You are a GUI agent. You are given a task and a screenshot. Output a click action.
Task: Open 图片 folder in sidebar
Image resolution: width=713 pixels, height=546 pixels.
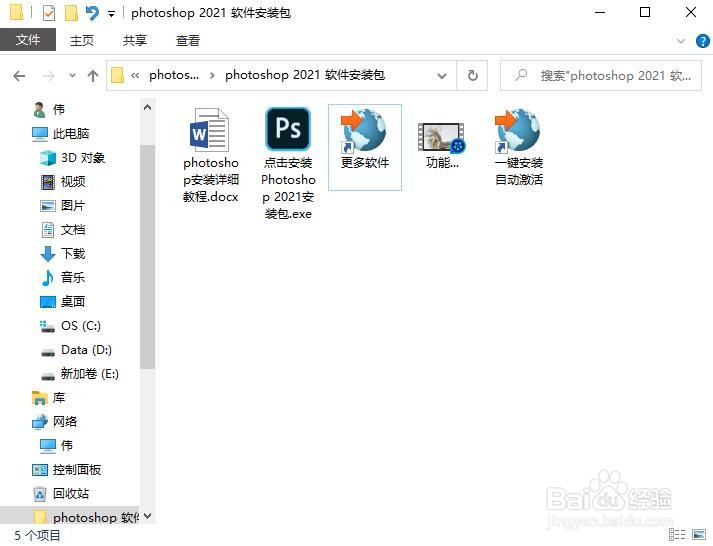[x=63, y=206]
